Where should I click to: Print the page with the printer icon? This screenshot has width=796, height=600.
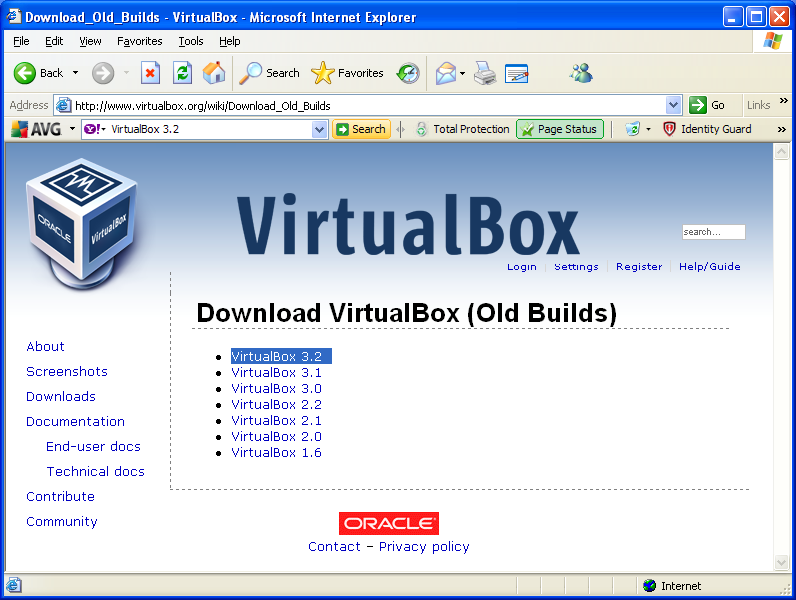(x=485, y=73)
